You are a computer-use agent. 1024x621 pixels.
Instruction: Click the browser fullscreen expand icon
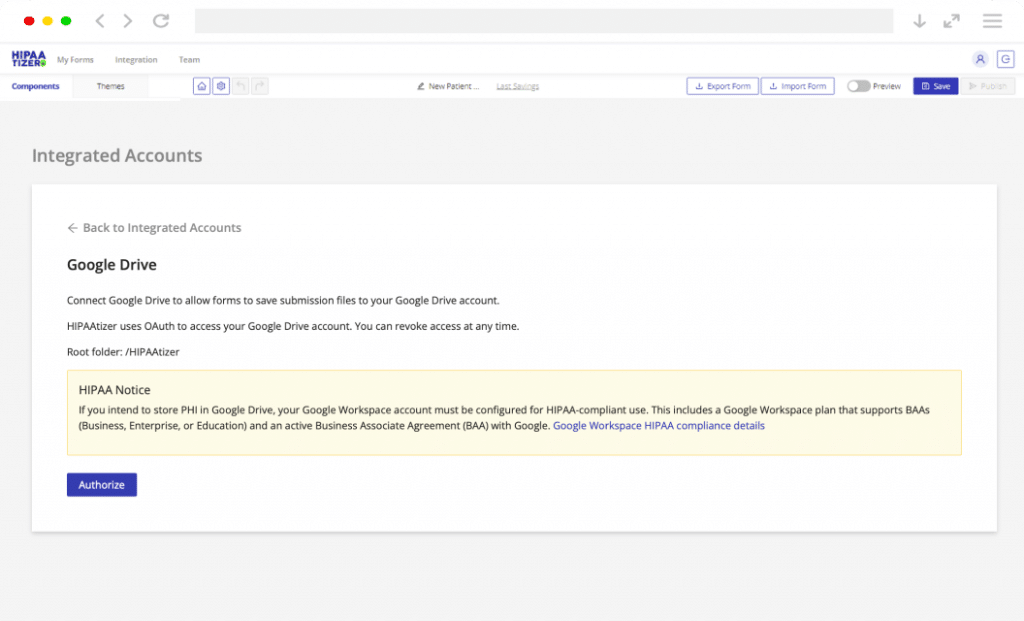pyautogui.click(x=952, y=21)
